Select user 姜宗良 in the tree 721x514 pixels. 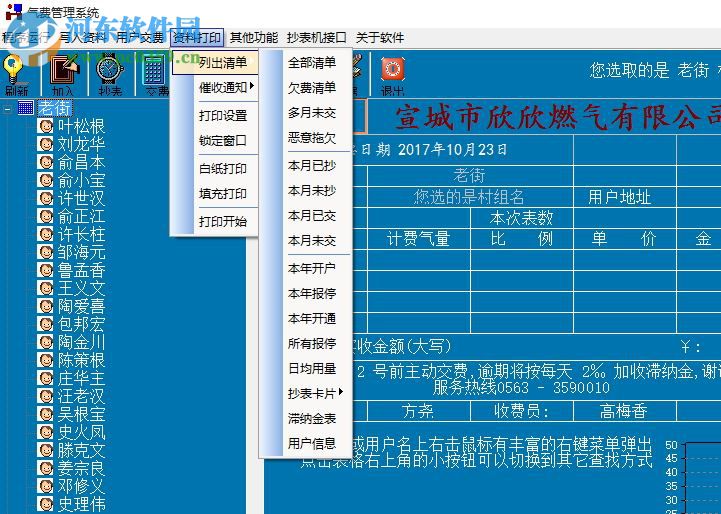[81, 468]
